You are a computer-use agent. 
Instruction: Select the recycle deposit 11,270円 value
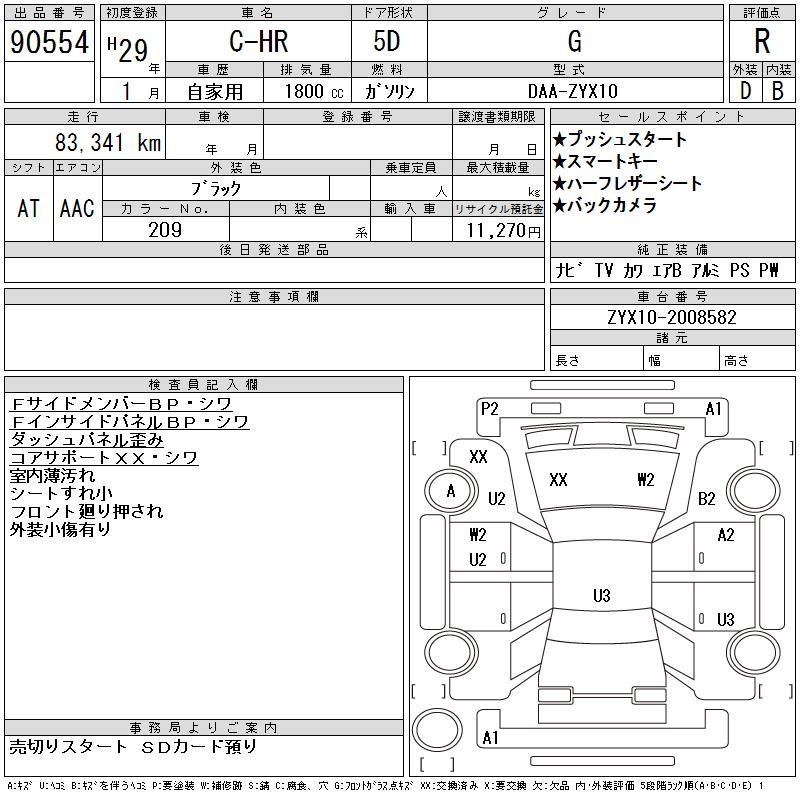498,230
